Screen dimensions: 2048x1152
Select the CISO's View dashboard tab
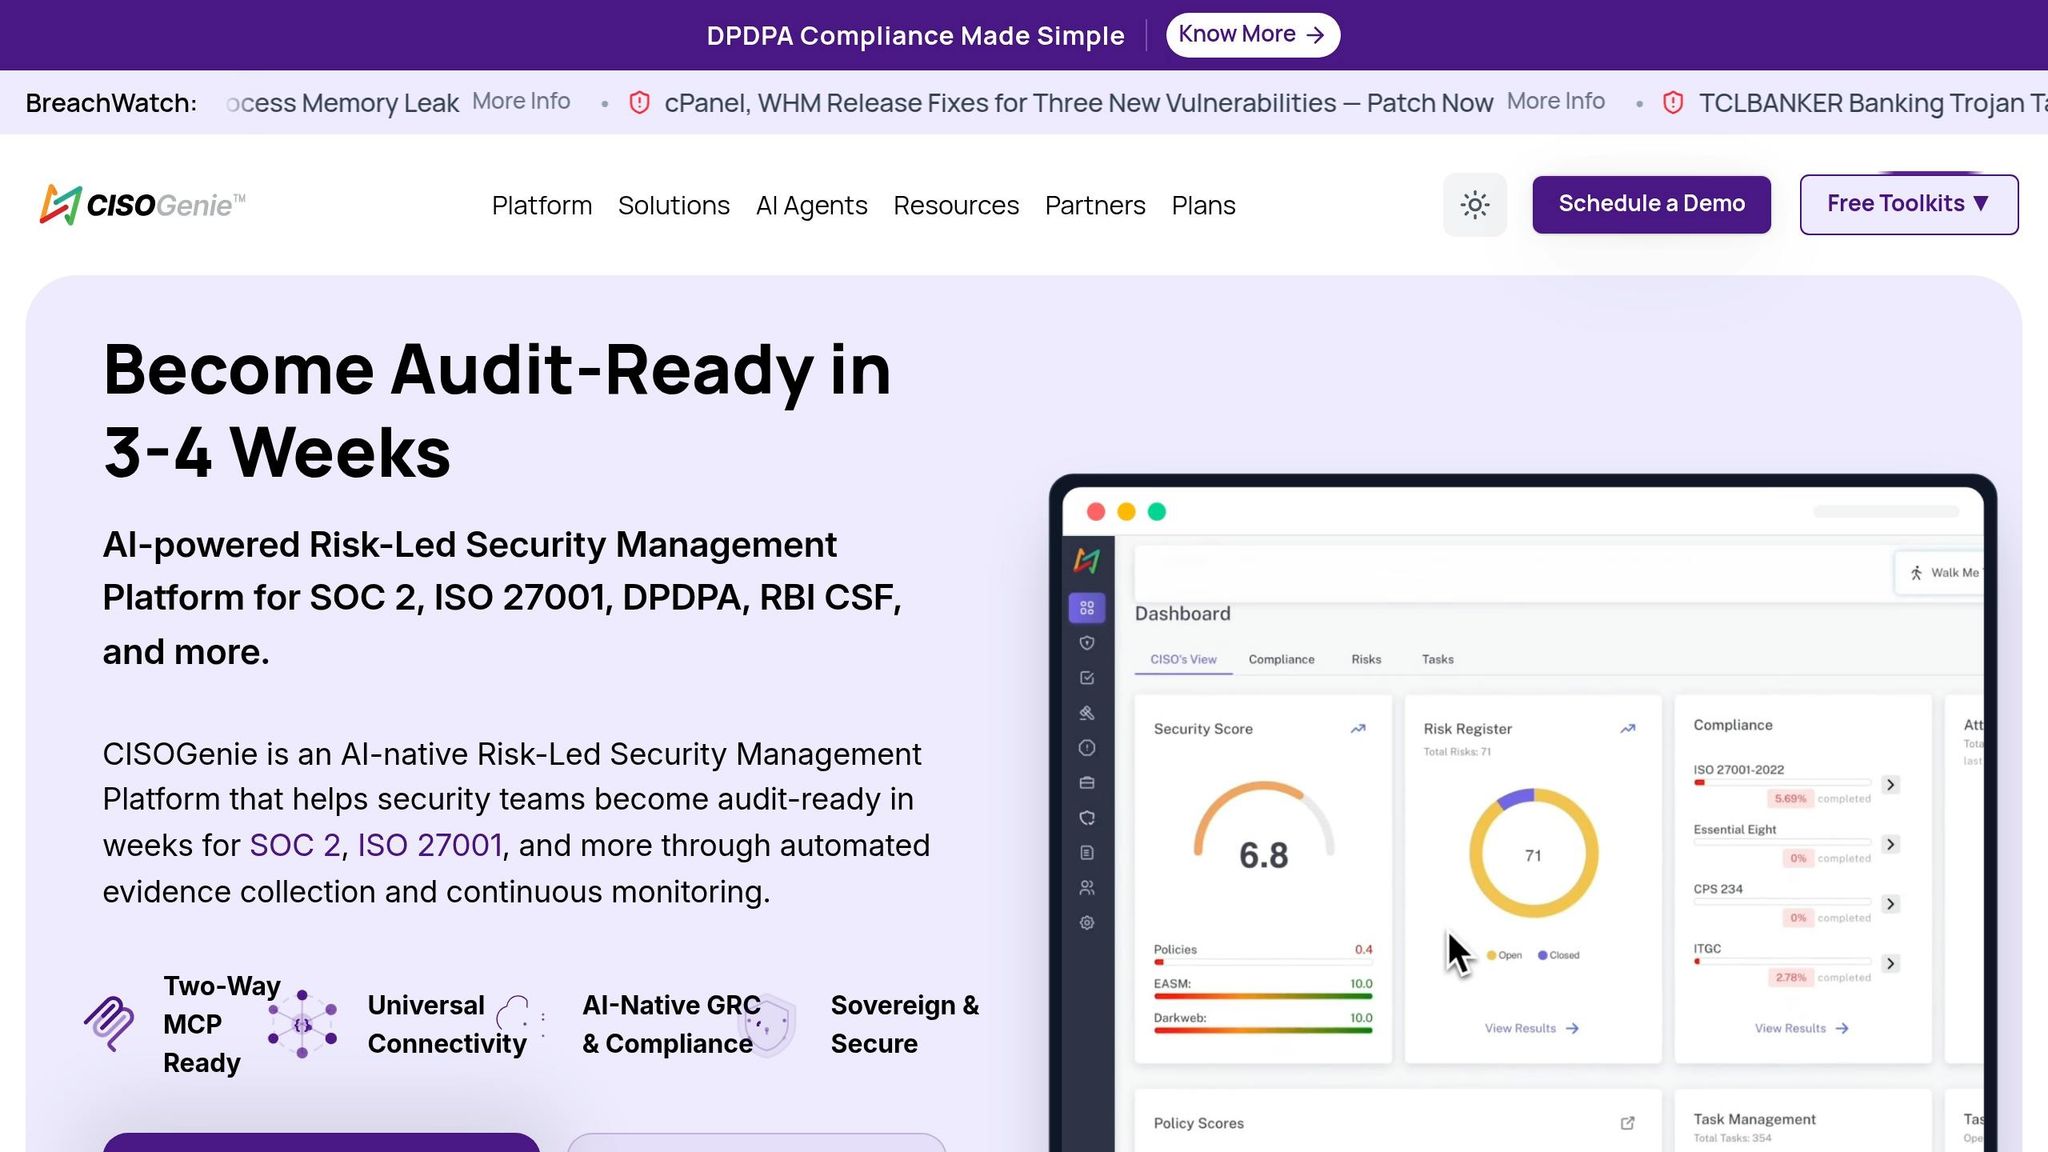coord(1183,660)
